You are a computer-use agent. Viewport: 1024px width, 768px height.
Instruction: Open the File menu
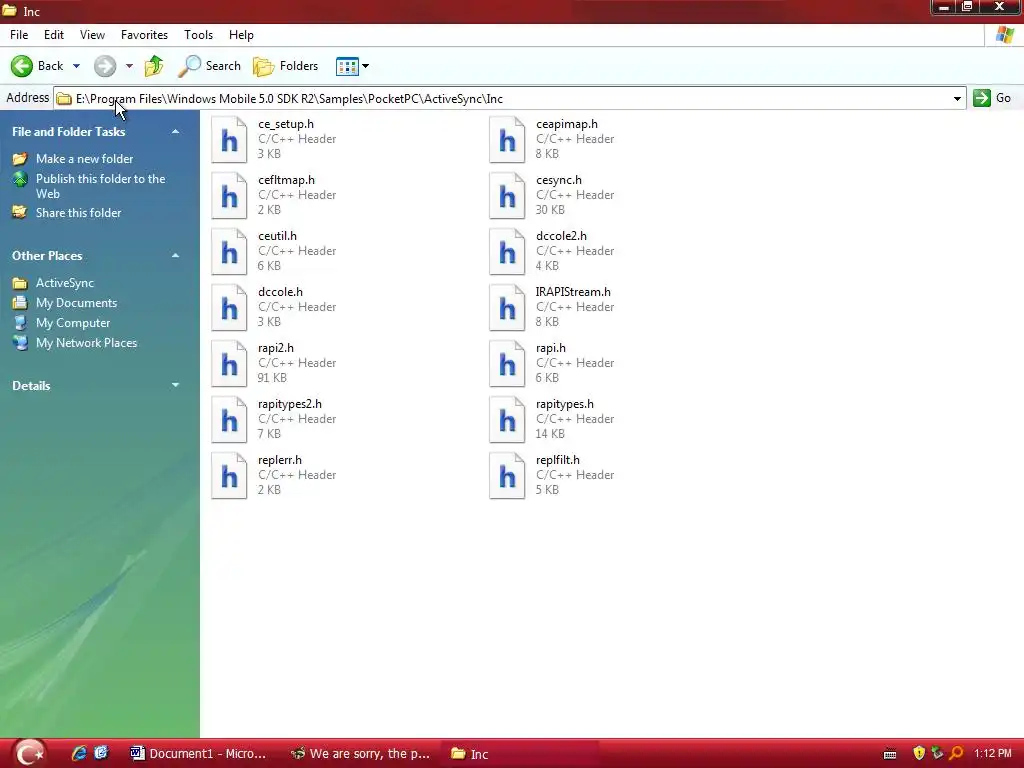pos(19,35)
